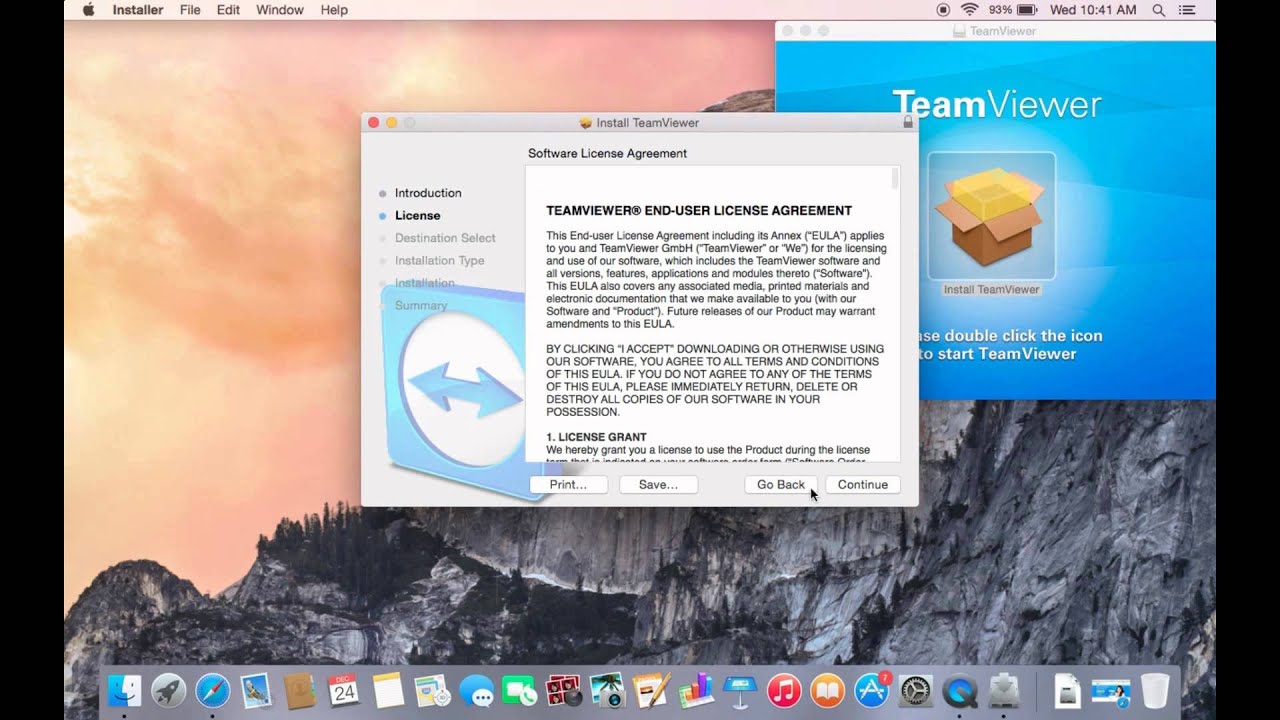Click Save... to save license
Image resolution: width=1280 pixels, height=720 pixels.
click(x=658, y=484)
